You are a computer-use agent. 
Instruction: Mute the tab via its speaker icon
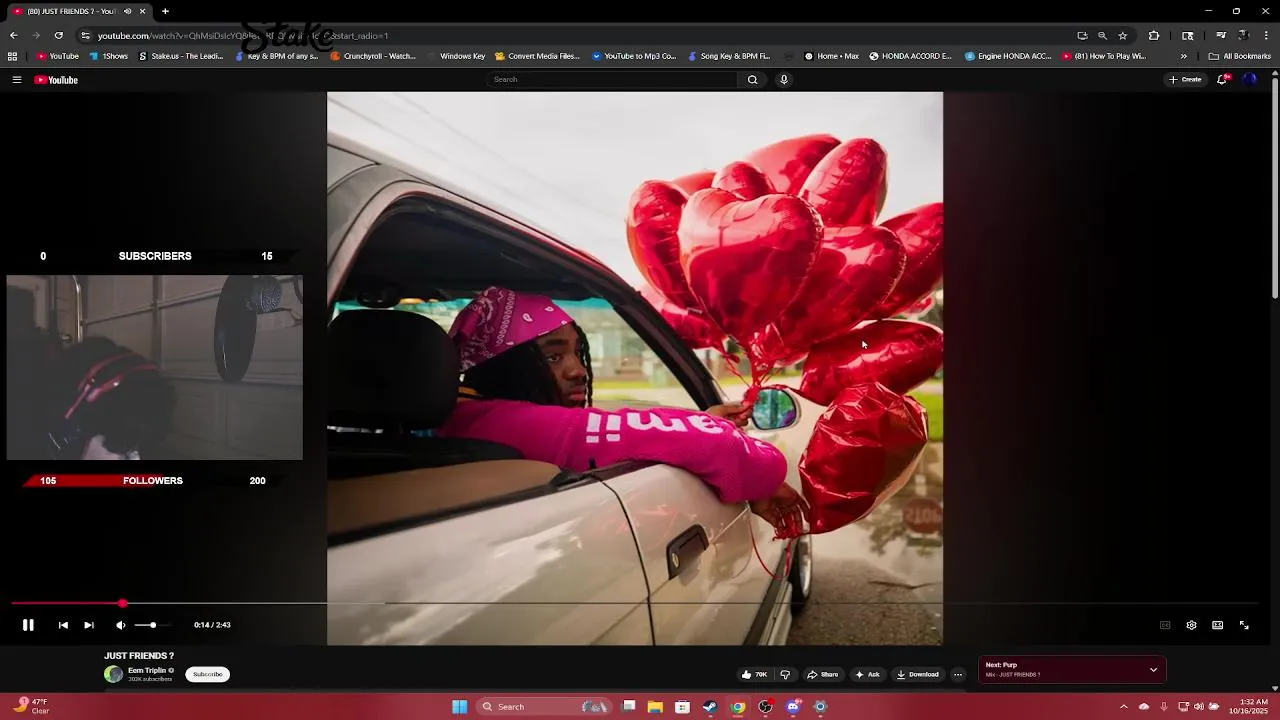[127, 11]
